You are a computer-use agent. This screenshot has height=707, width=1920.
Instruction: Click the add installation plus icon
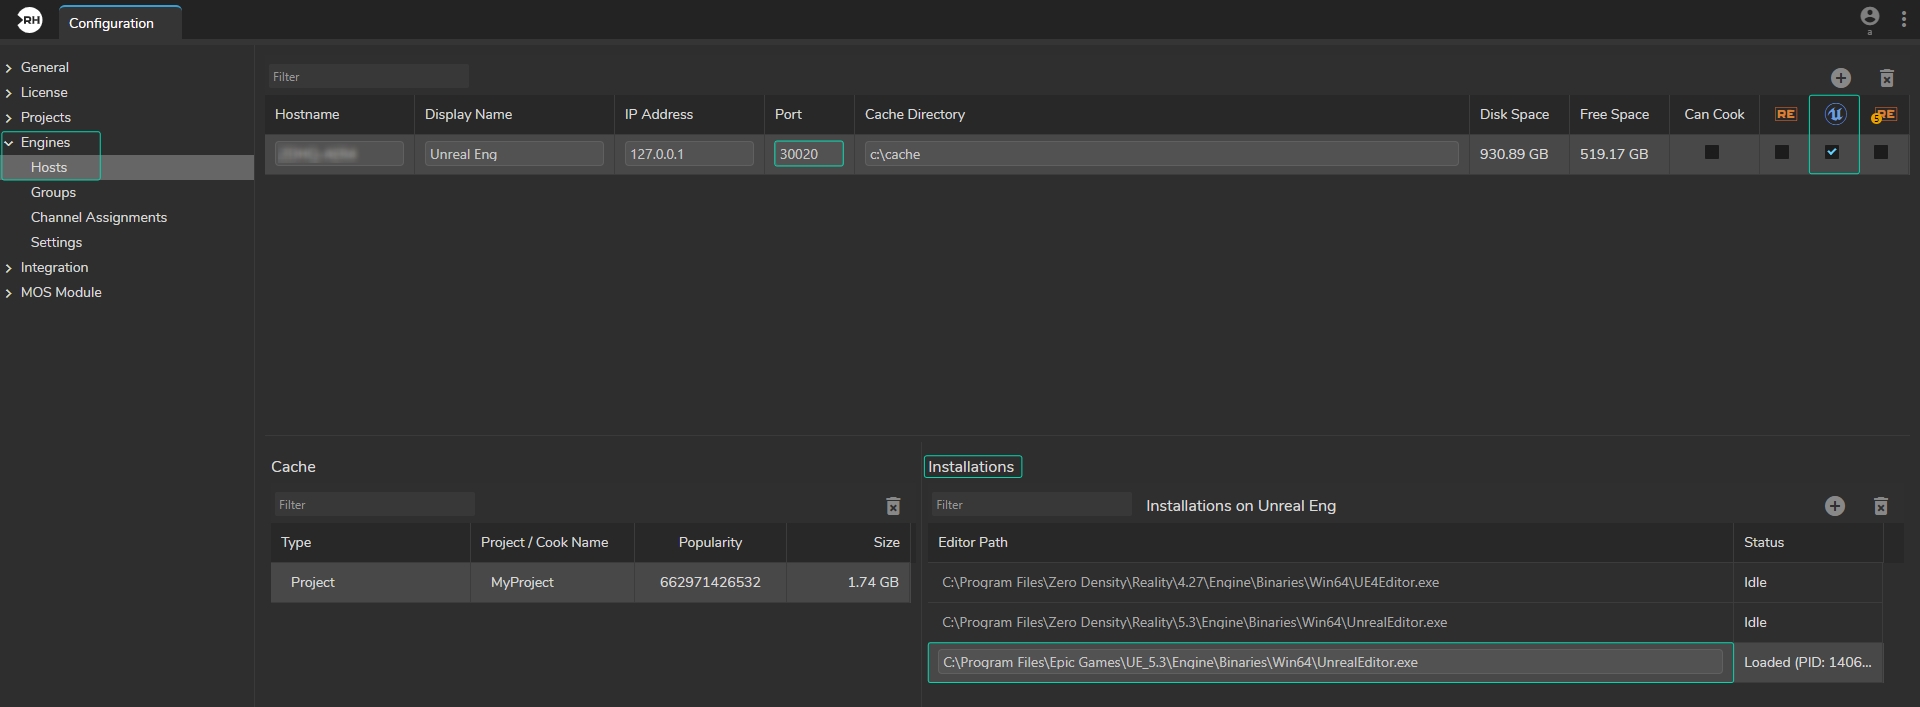click(1834, 506)
